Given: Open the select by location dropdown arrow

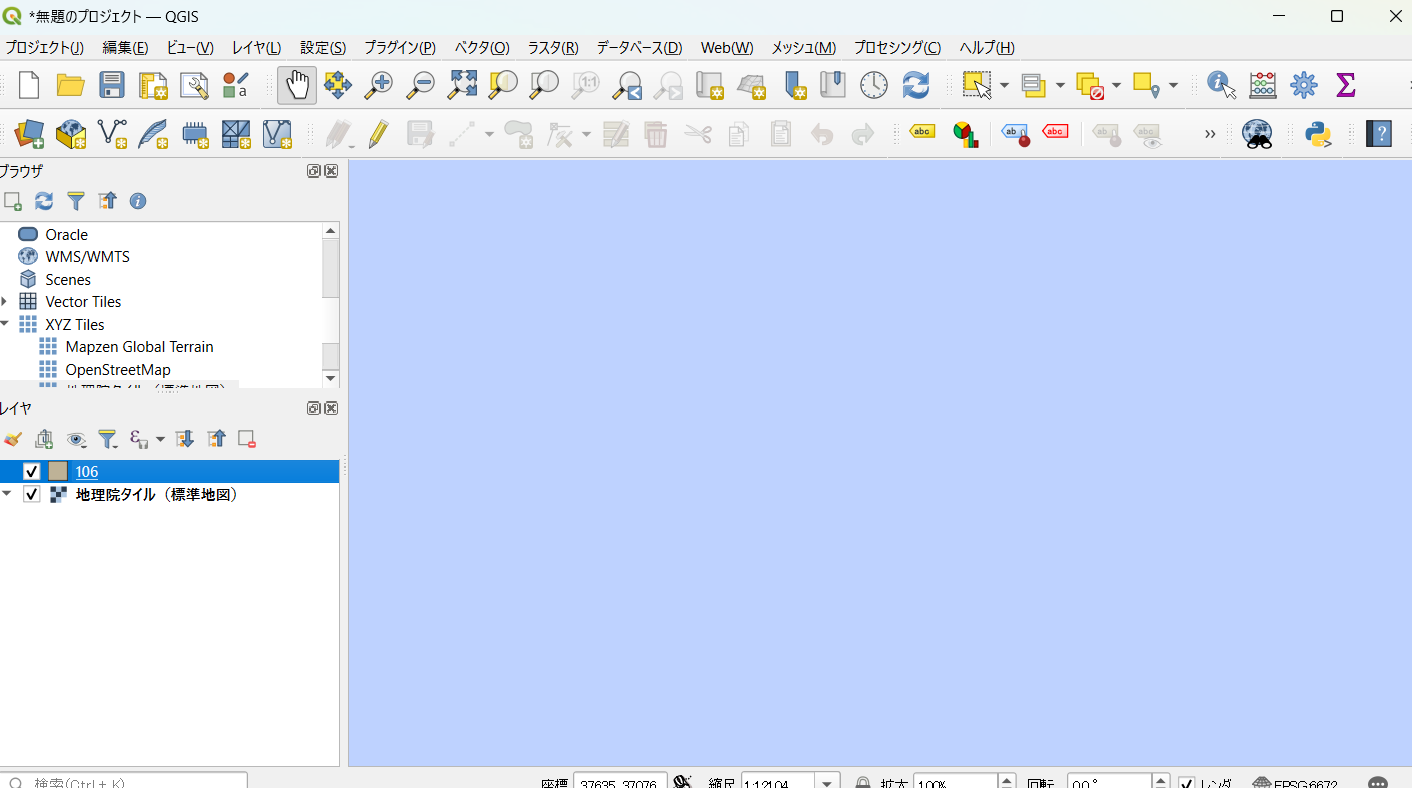Looking at the screenshot, I should [x=1173, y=86].
